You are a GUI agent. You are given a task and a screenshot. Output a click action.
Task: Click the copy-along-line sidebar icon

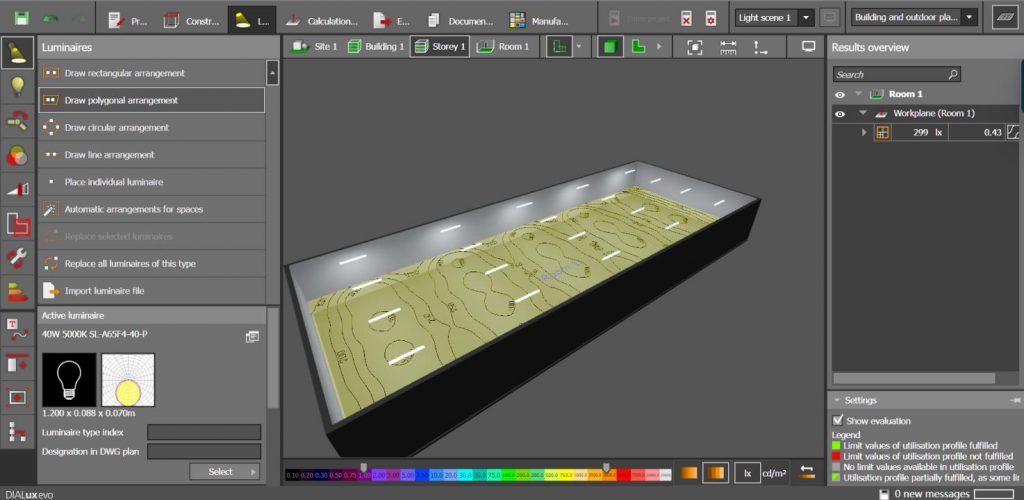[x=18, y=431]
